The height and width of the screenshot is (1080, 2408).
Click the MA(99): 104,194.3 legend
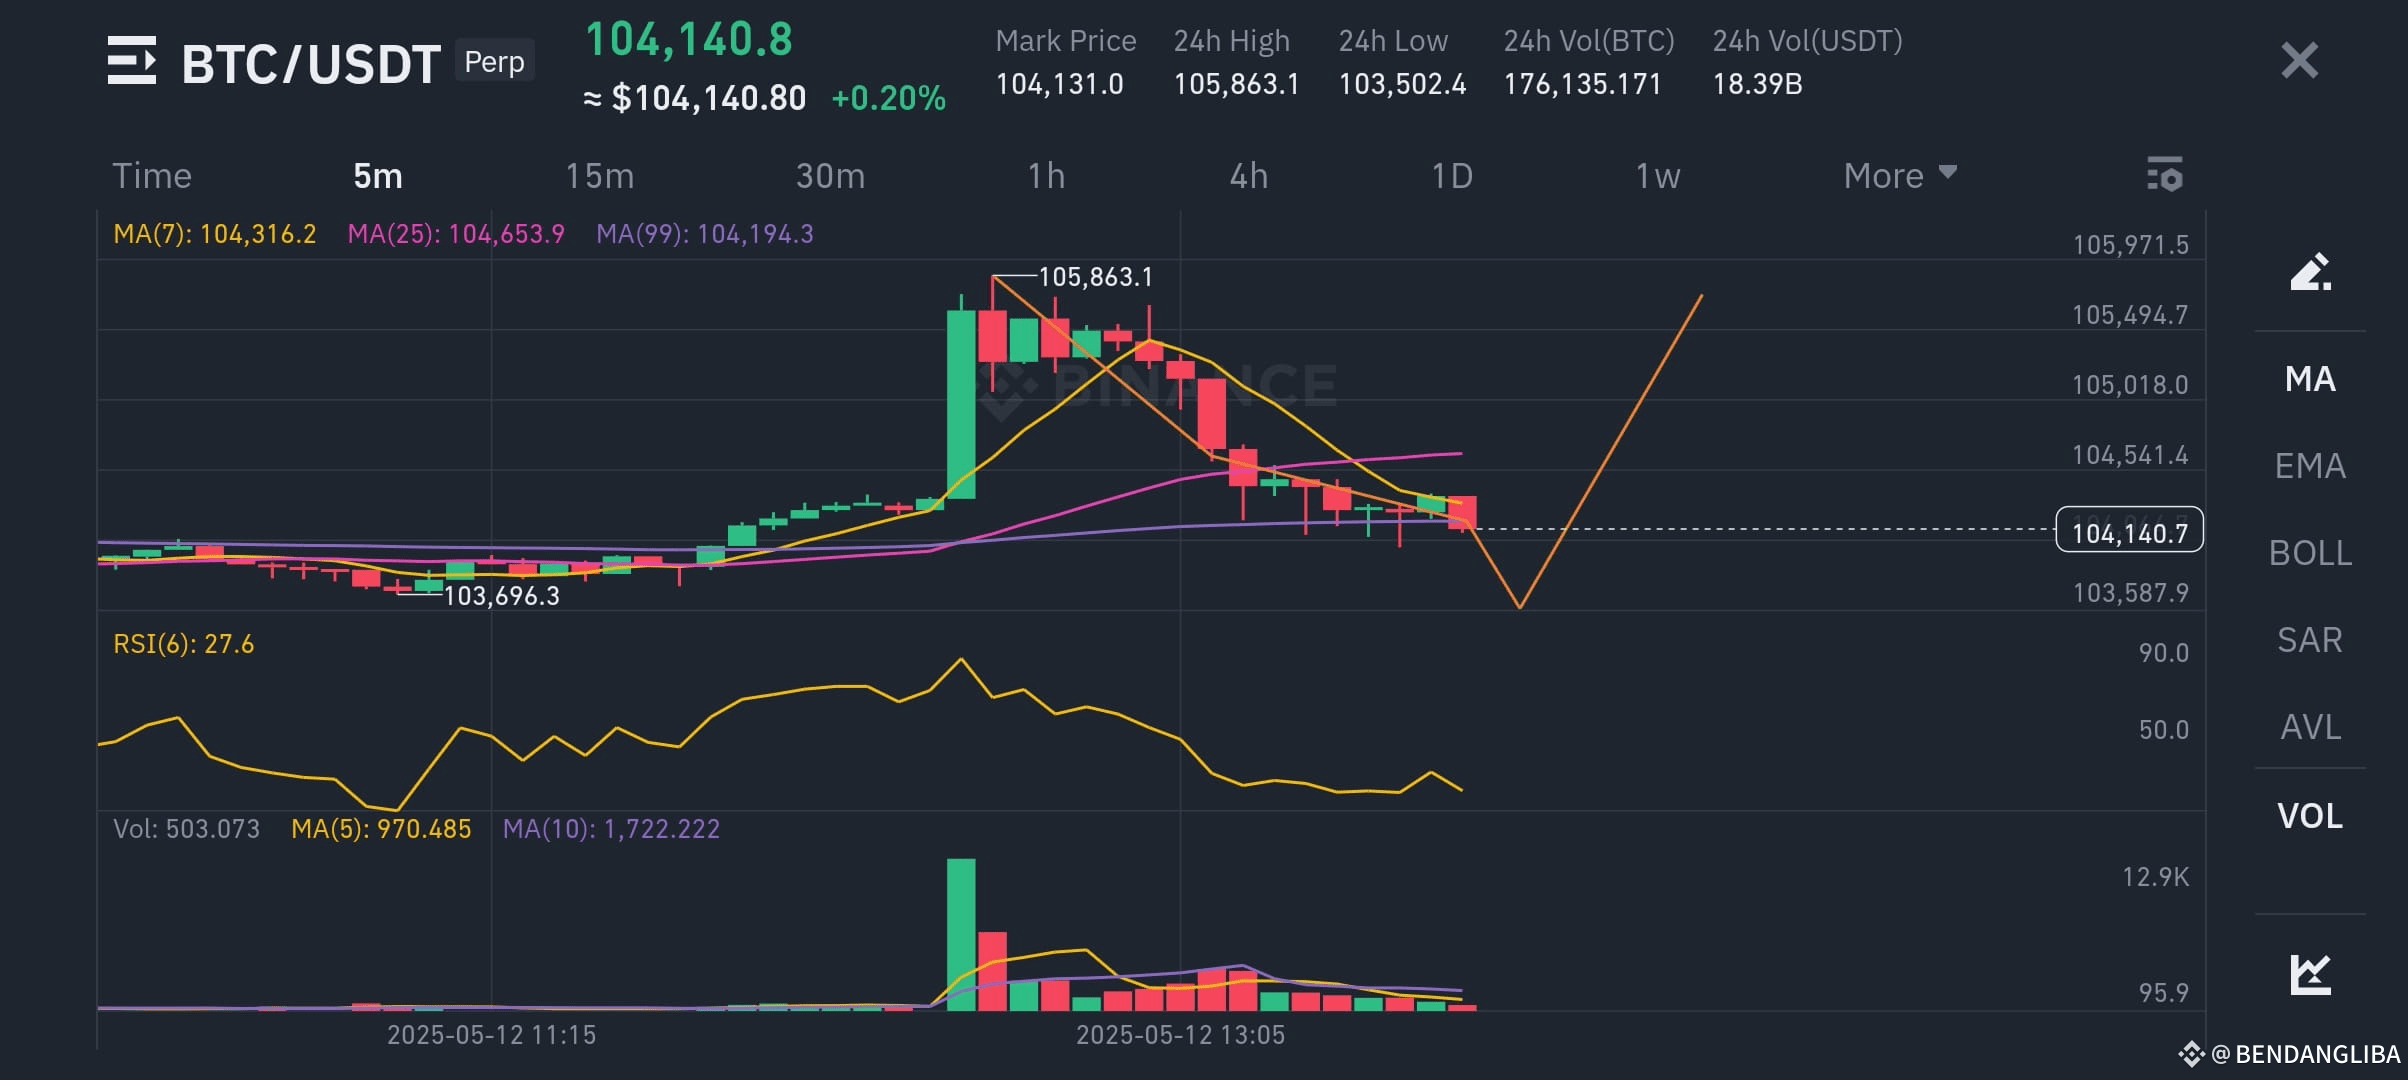point(704,234)
